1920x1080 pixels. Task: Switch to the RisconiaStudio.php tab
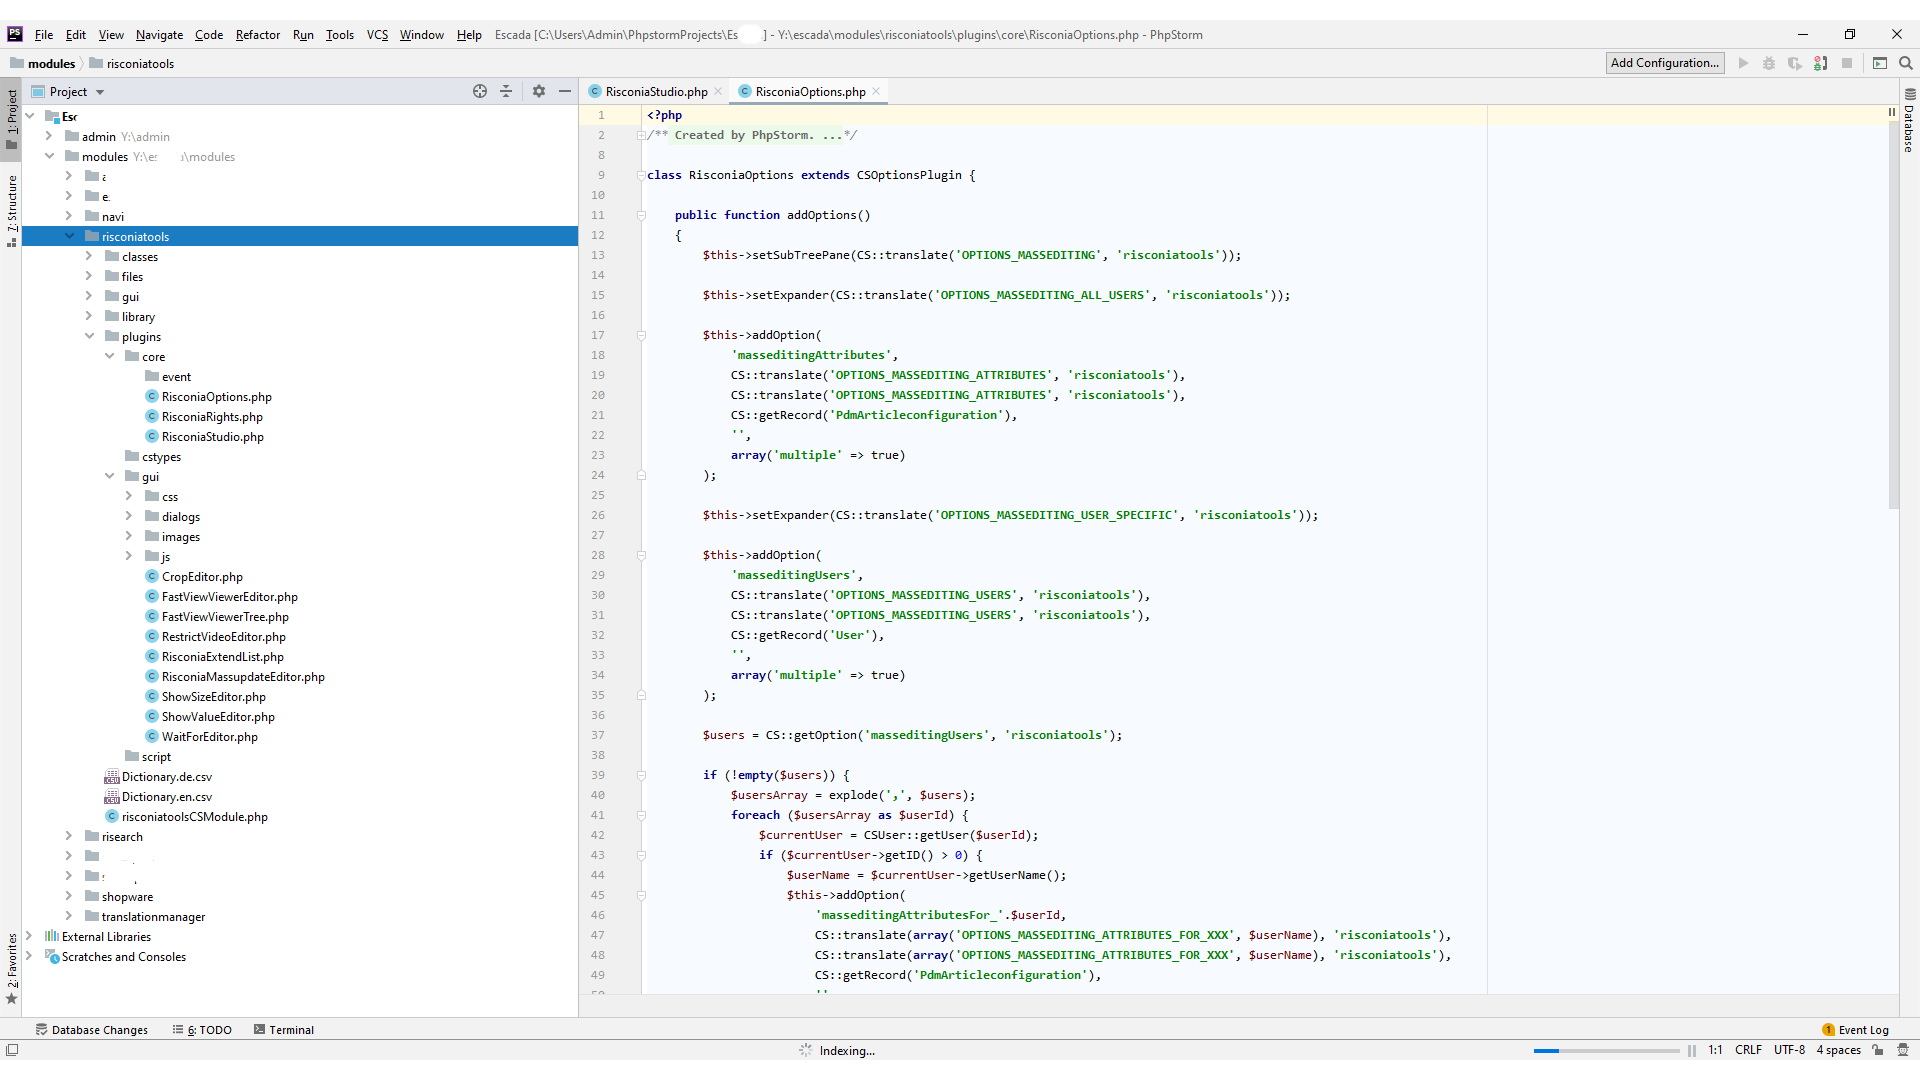[655, 92]
